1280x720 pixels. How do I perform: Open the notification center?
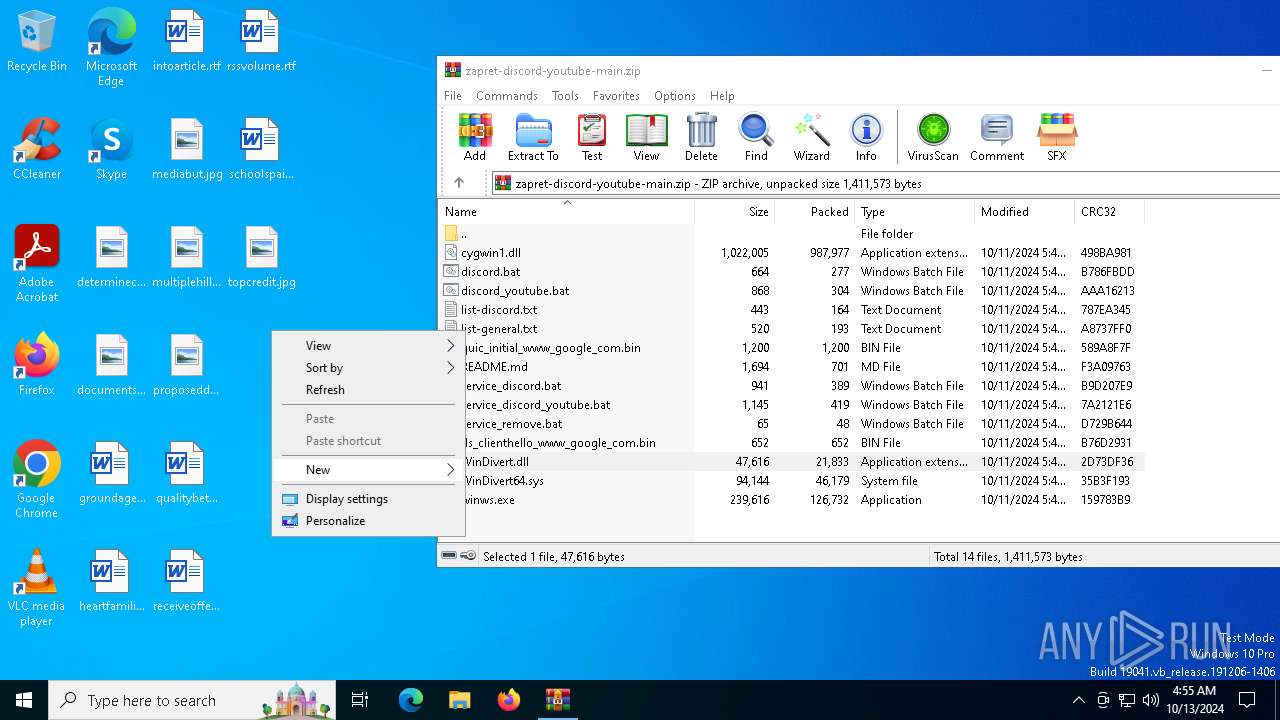1247,700
